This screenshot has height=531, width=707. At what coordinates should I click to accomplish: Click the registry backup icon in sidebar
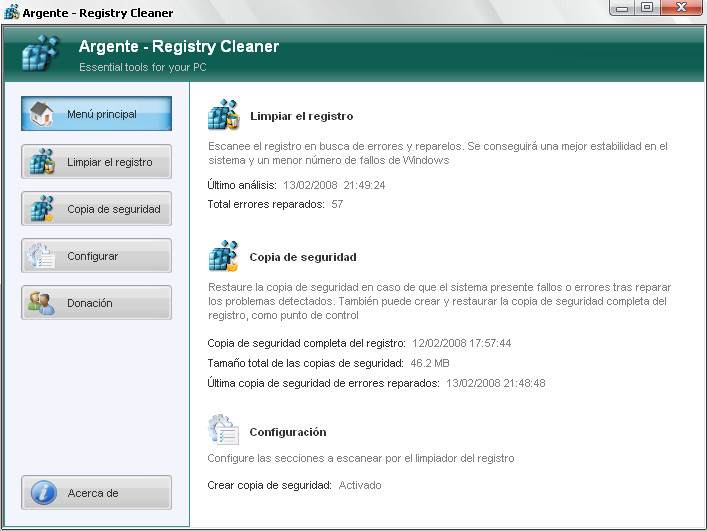[x=42, y=208]
